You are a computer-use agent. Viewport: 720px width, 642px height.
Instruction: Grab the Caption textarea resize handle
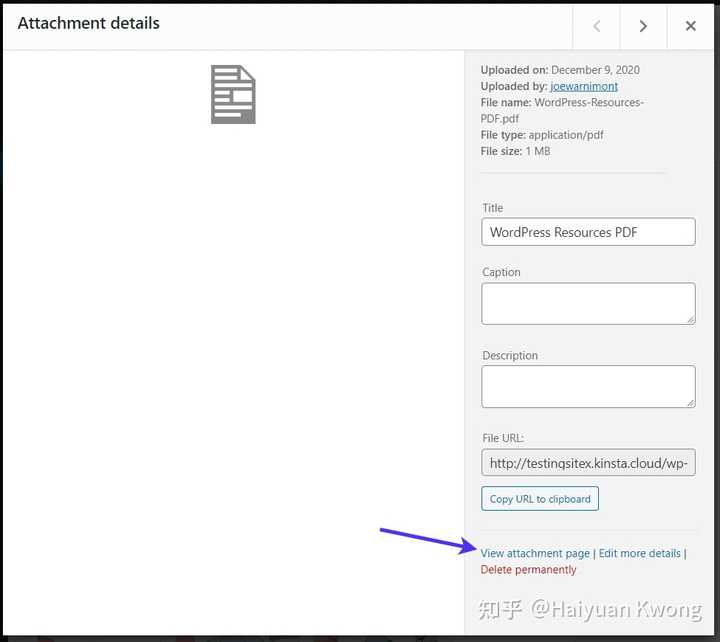point(691,320)
